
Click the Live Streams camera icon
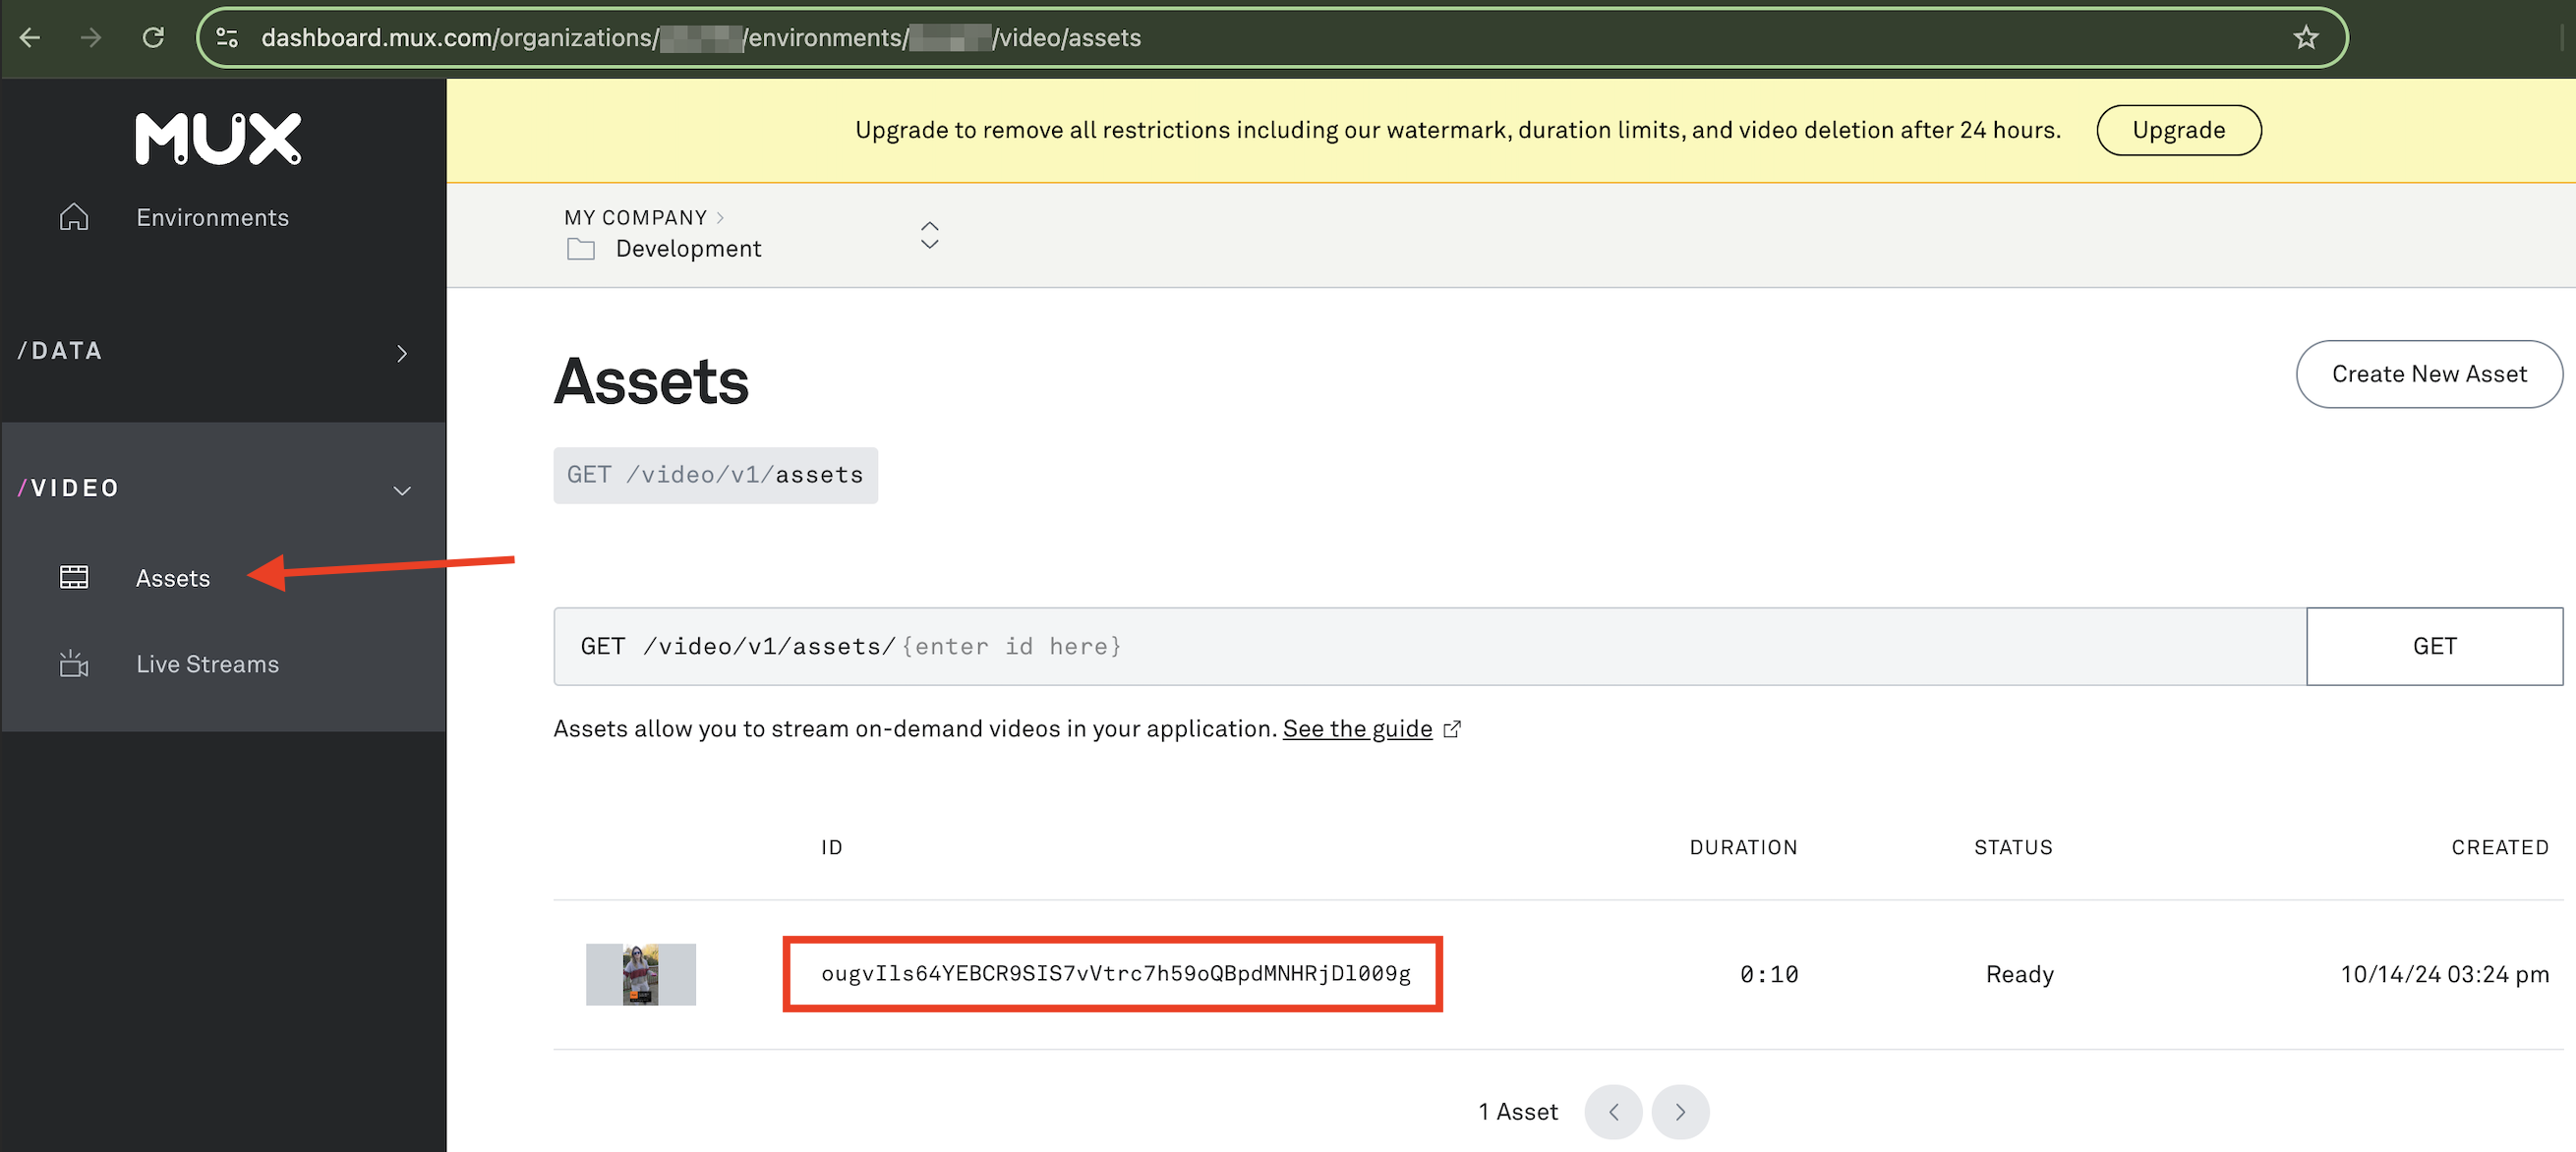pos(74,663)
